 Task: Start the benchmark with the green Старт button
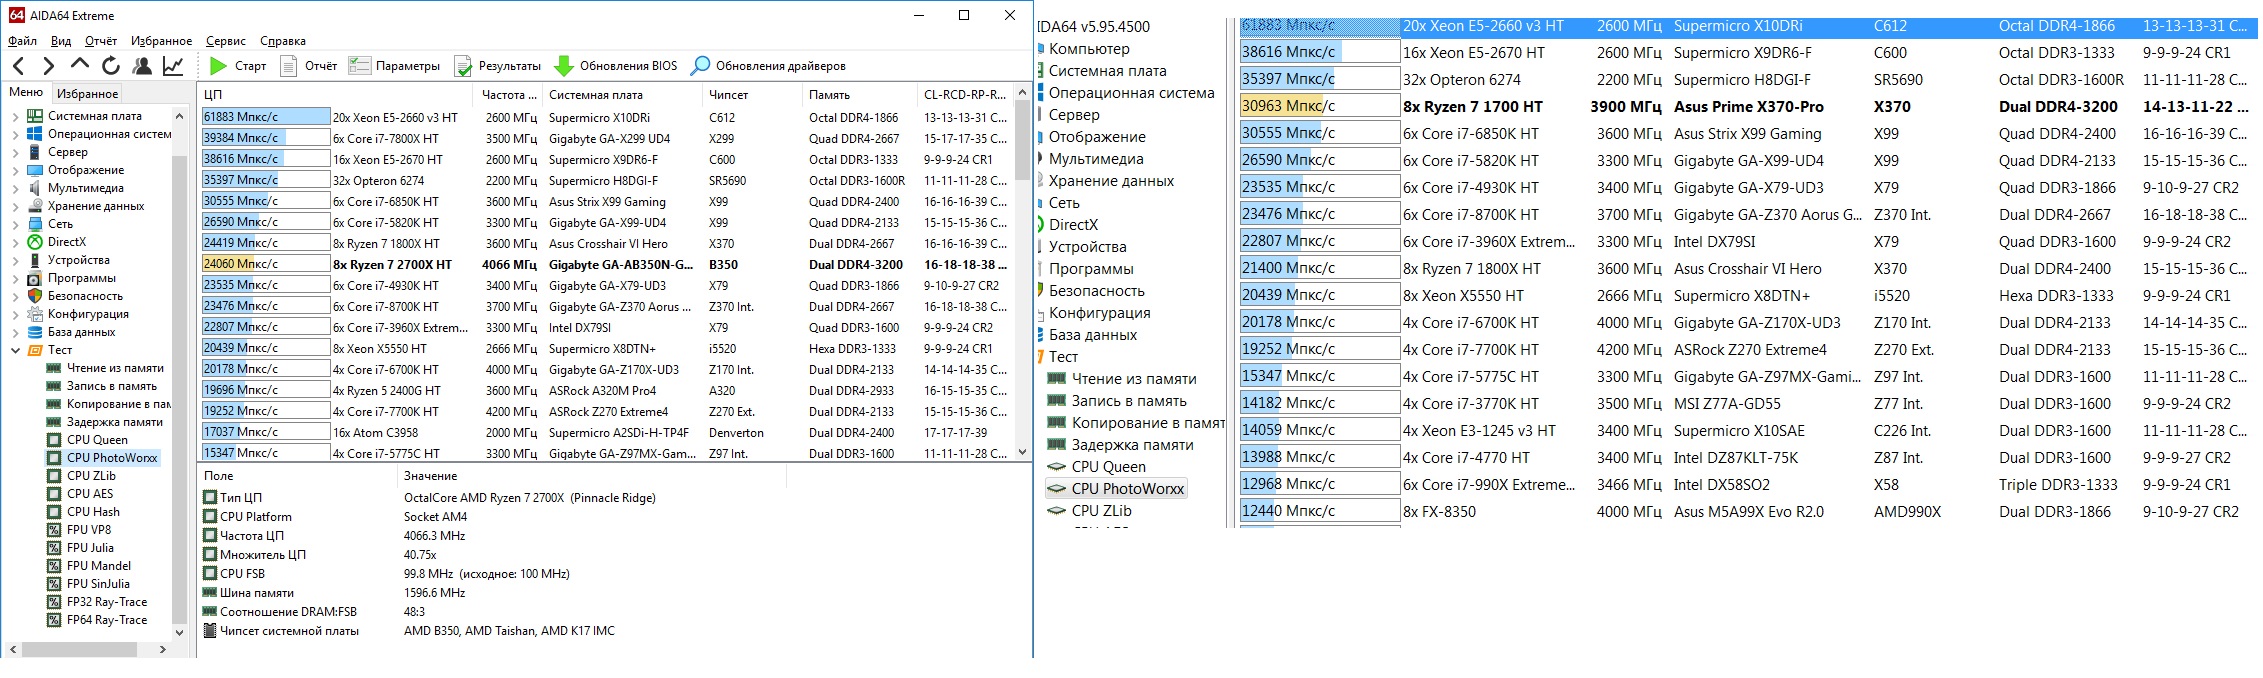[x=238, y=66]
